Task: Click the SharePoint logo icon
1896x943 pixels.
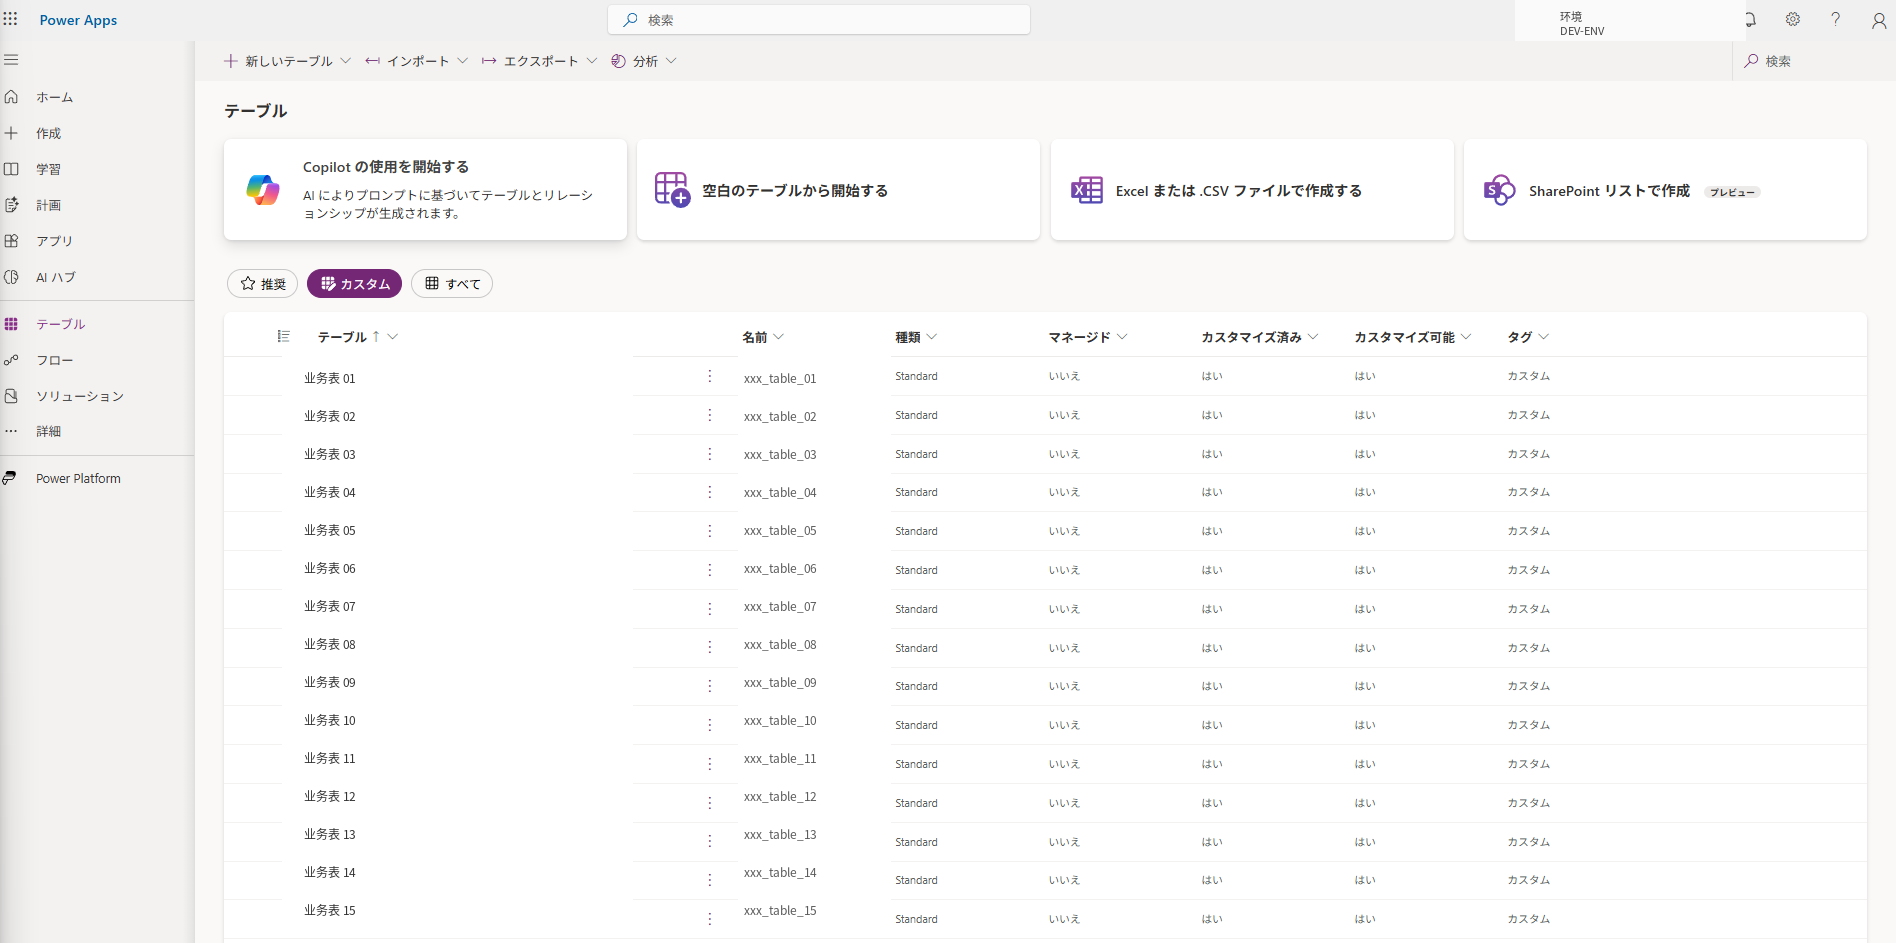Action: point(1499,190)
